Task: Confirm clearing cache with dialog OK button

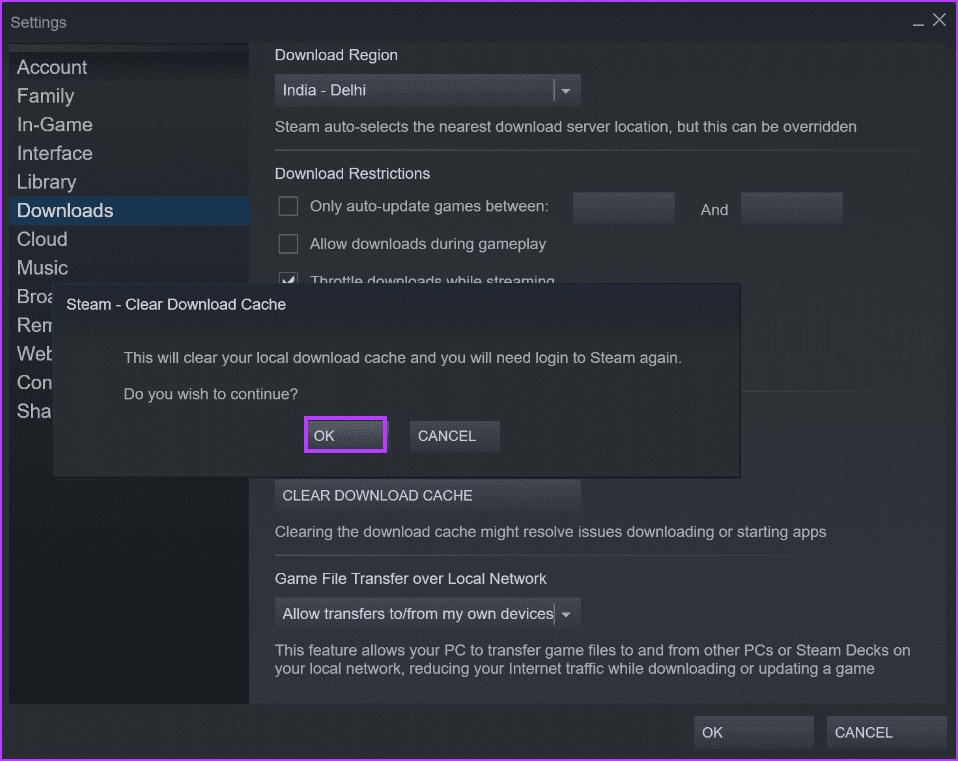Action: point(345,435)
